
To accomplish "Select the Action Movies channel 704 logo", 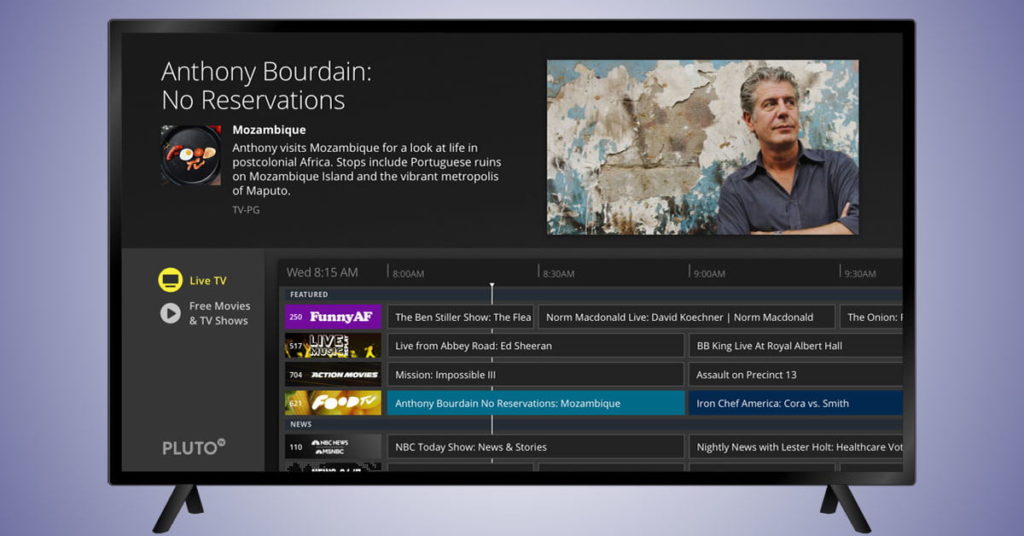I will point(333,375).
